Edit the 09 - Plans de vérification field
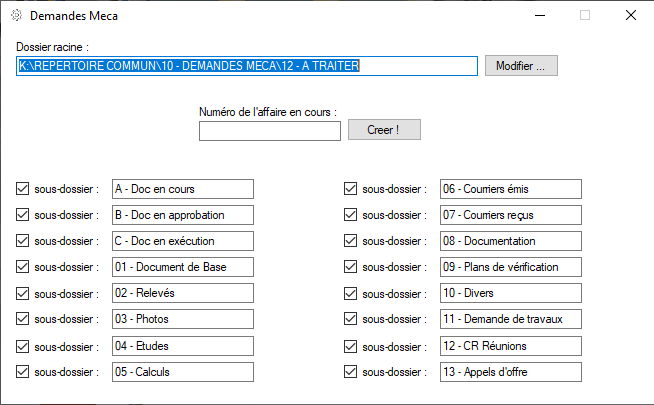 coord(510,267)
